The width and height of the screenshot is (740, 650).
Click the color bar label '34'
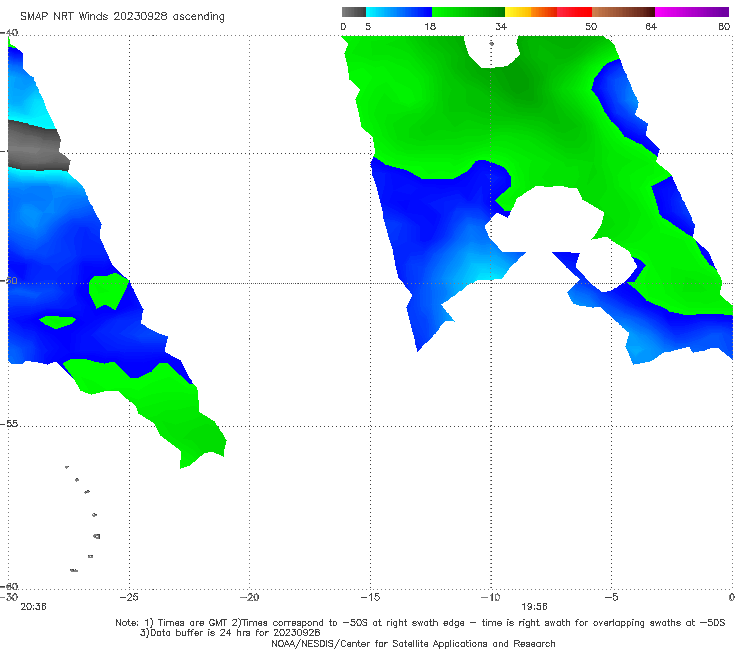coord(501,26)
